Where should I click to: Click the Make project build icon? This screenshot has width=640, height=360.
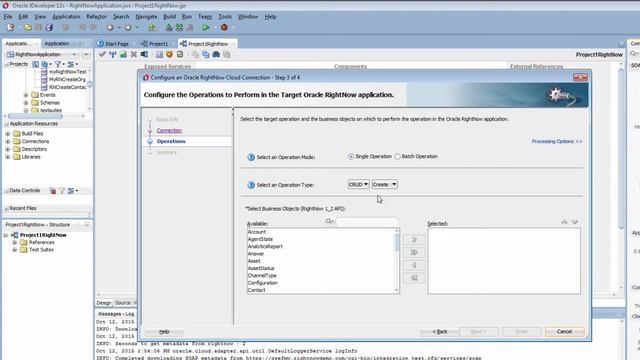tap(169, 27)
